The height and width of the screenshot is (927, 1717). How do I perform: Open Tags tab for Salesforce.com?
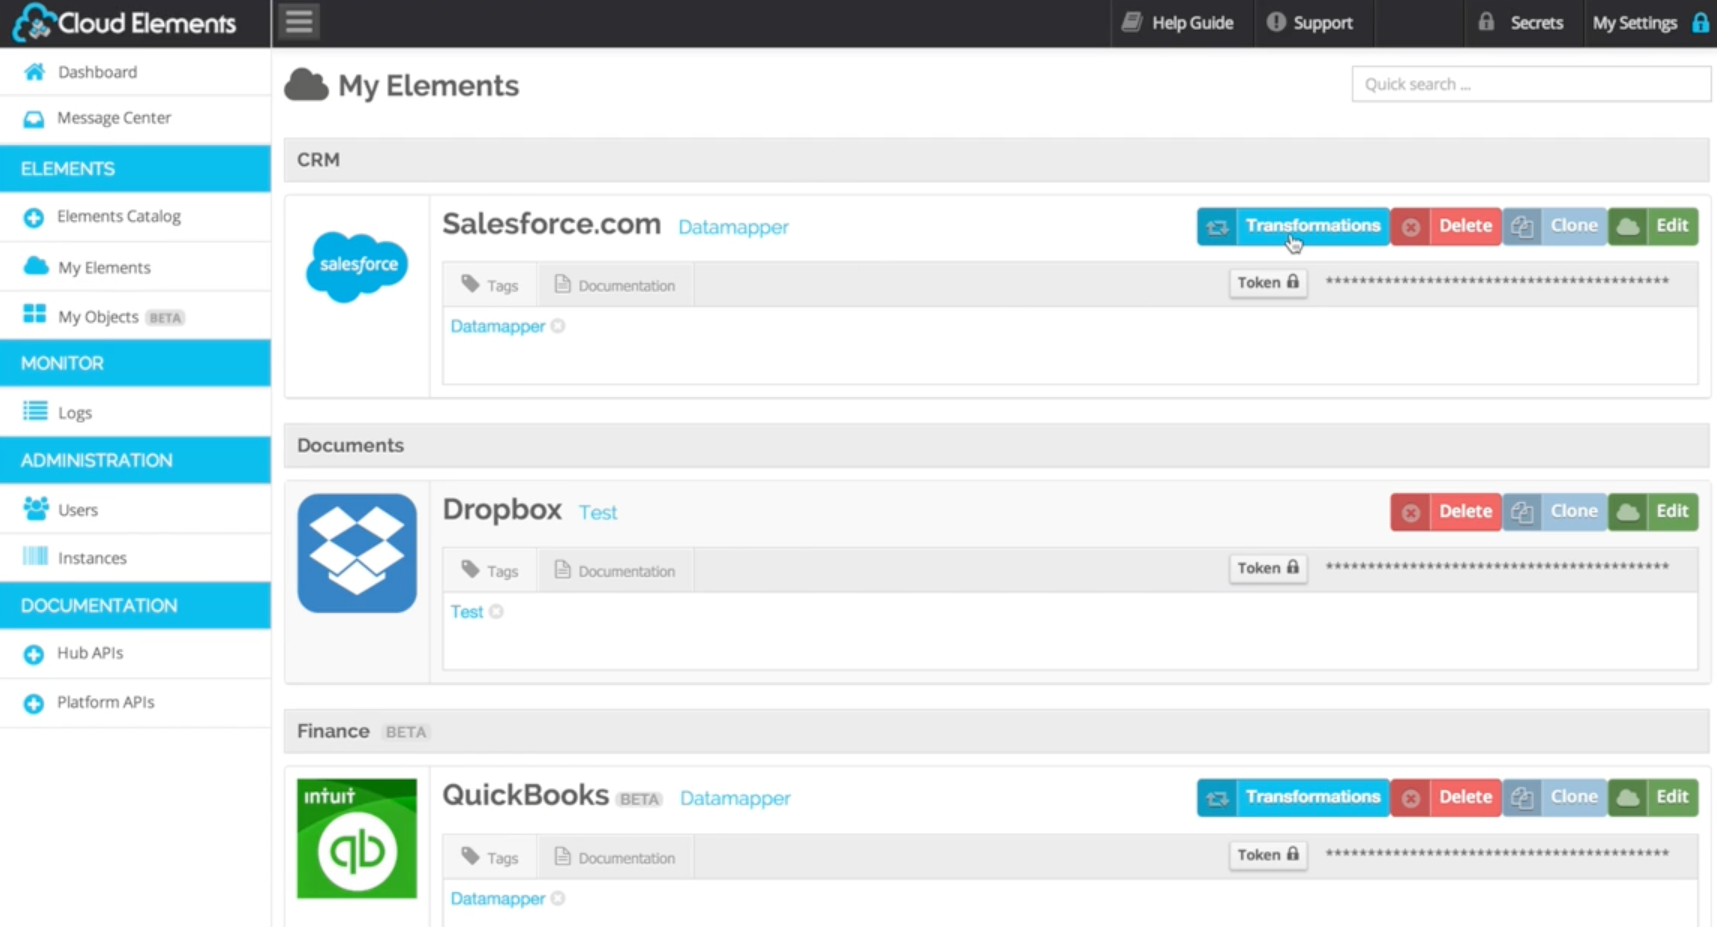point(490,285)
